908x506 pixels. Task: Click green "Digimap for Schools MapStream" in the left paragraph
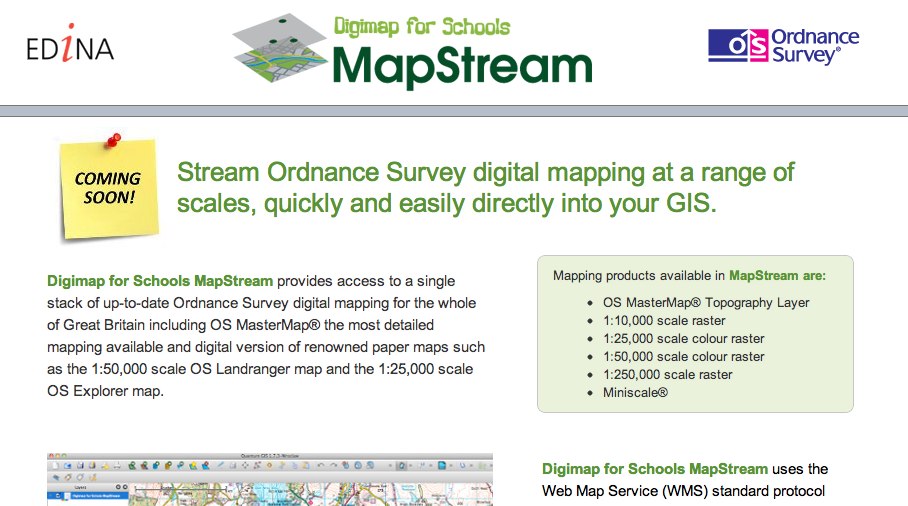click(x=160, y=281)
